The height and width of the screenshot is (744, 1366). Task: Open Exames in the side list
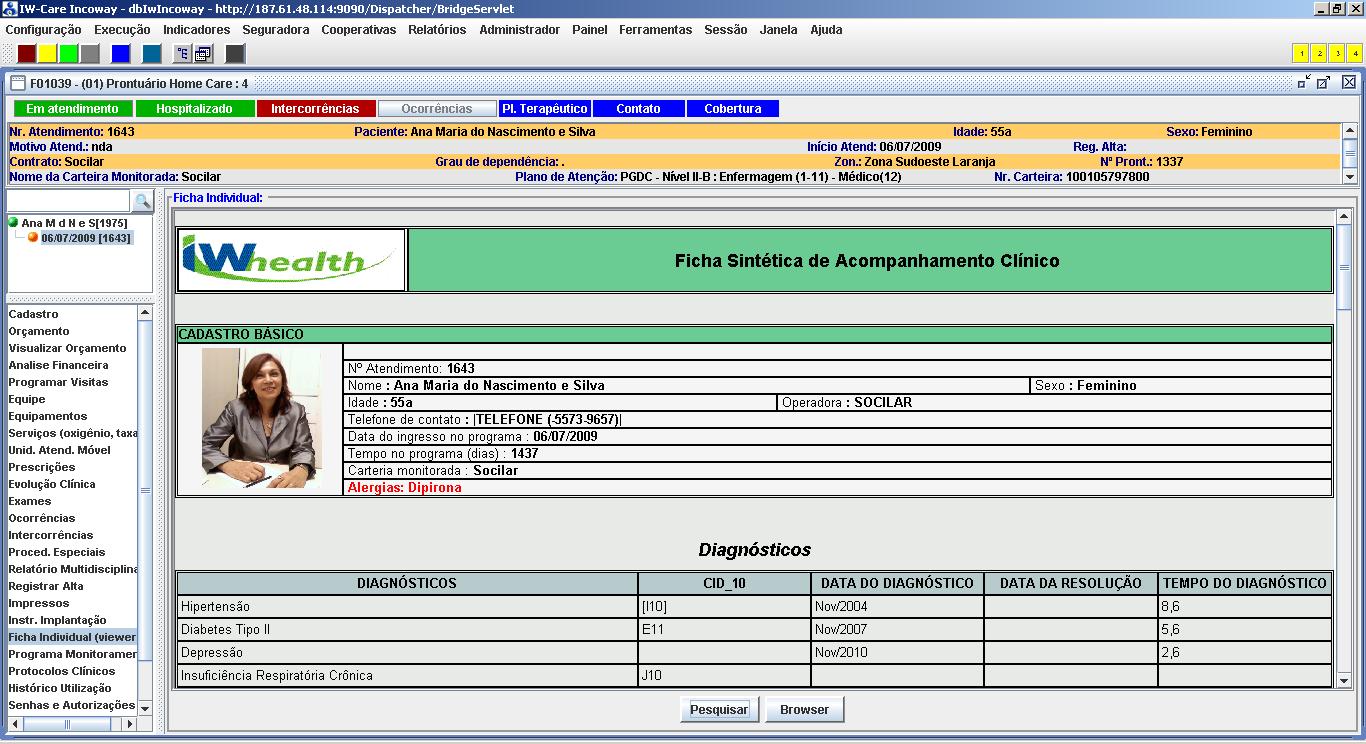click(30, 501)
